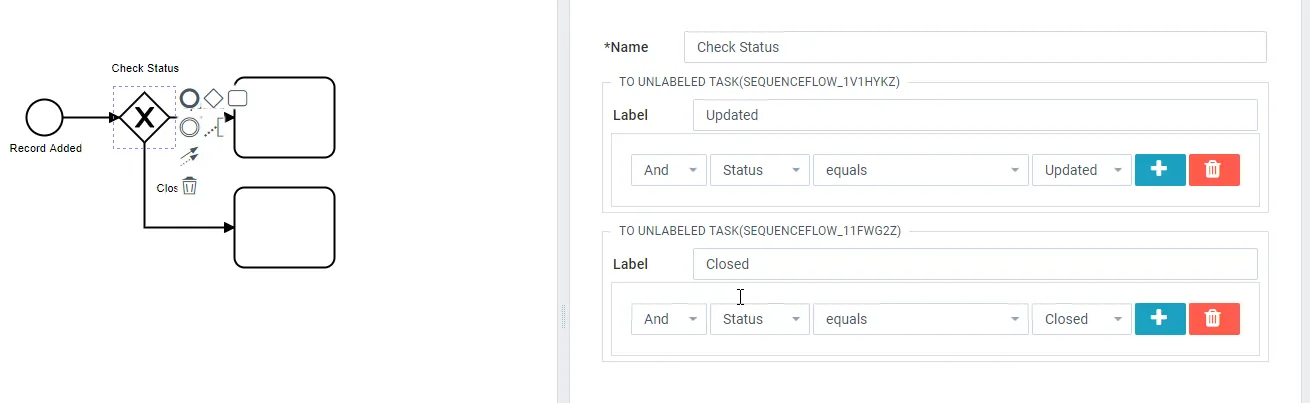Append a task using the rounded rectangle icon
Image resolution: width=1310 pixels, height=403 pixels.
[237, 98]
